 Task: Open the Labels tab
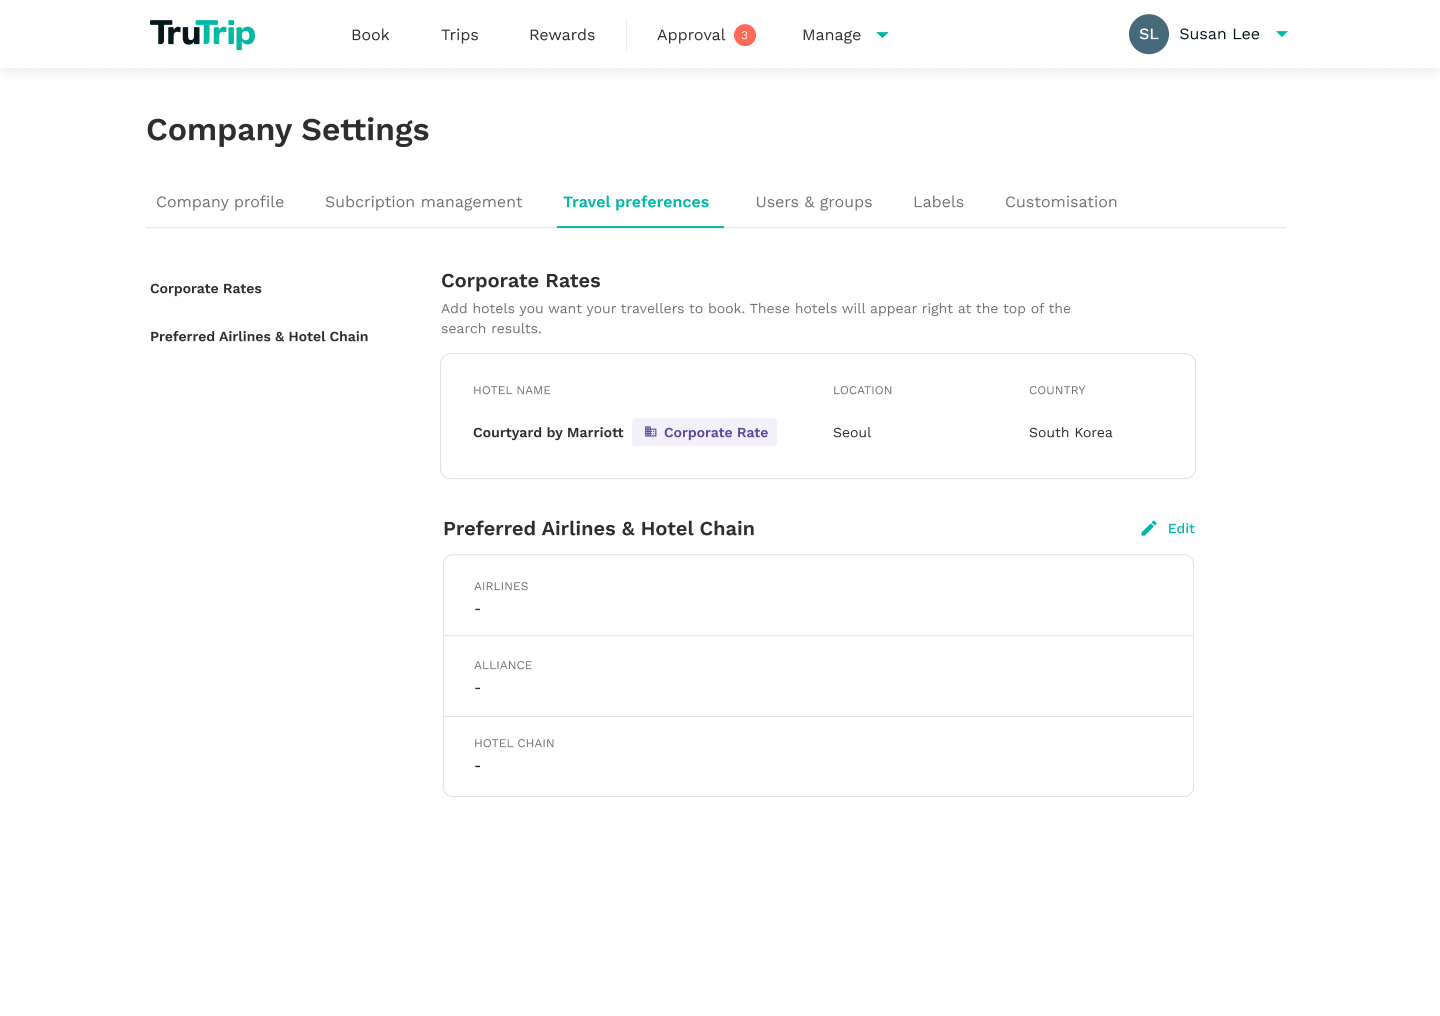[x=938, y=202]
